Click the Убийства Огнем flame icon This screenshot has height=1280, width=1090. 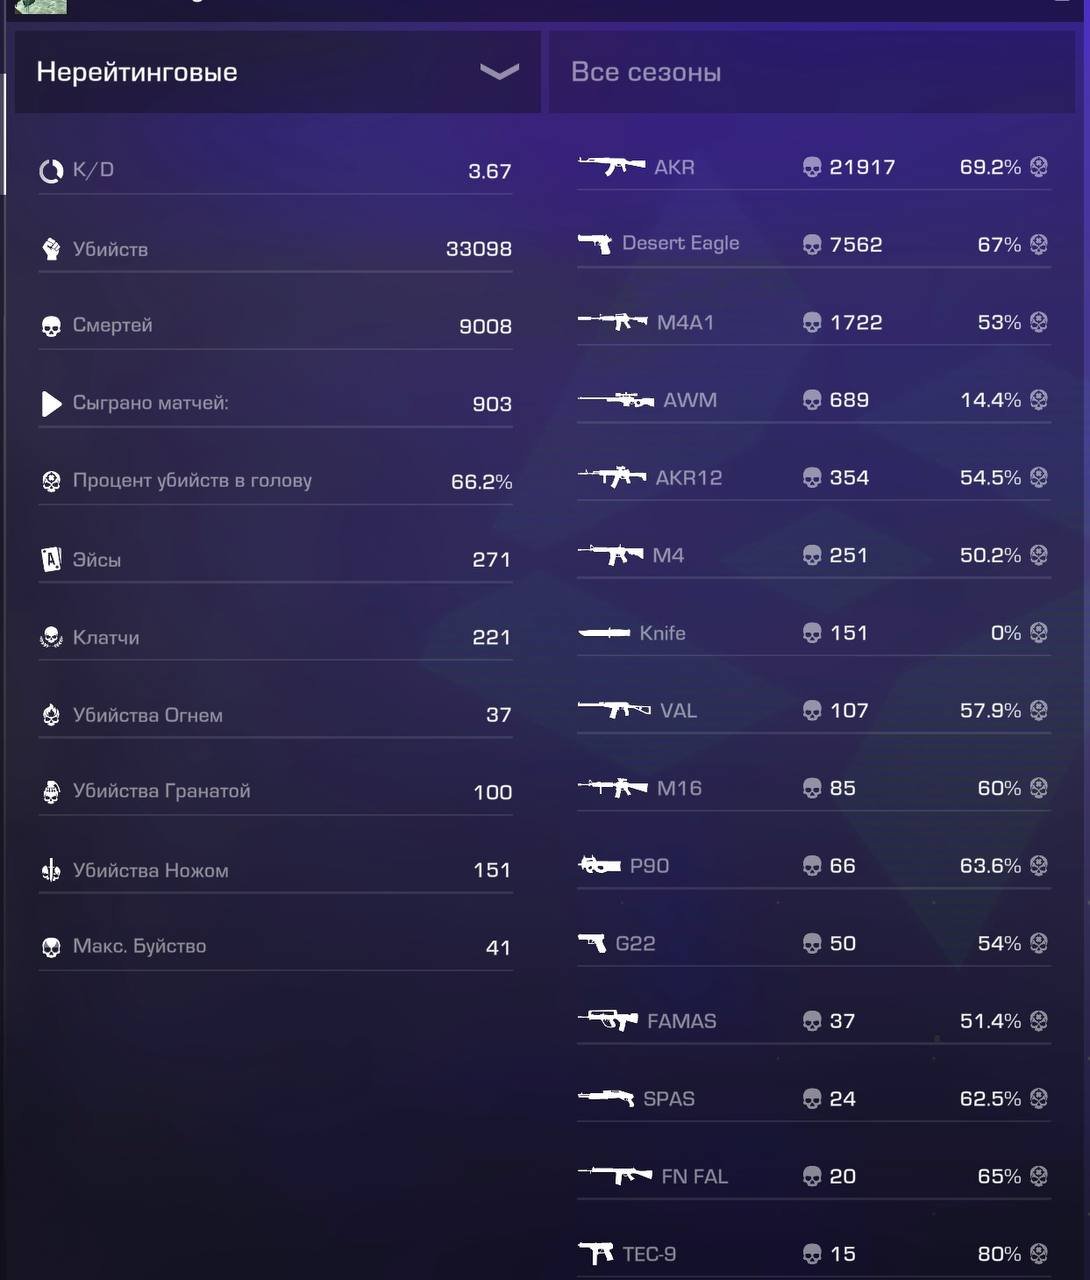(x=51, y=715)
